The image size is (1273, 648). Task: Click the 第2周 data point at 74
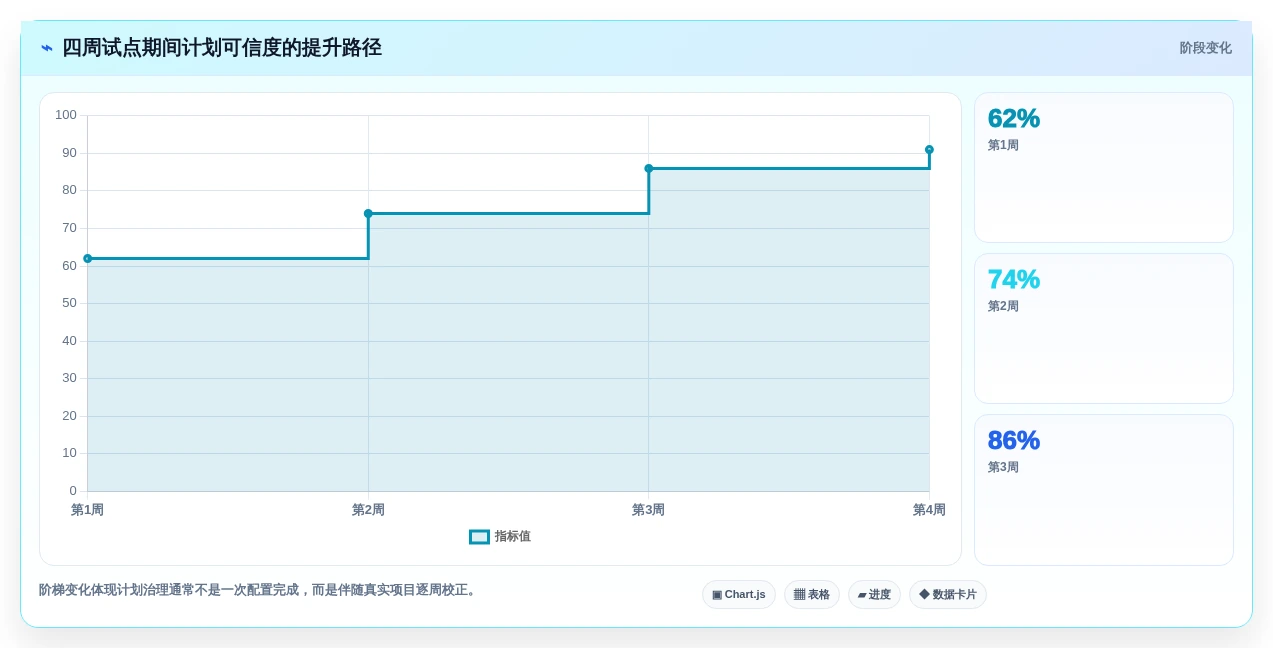point(368,214)
